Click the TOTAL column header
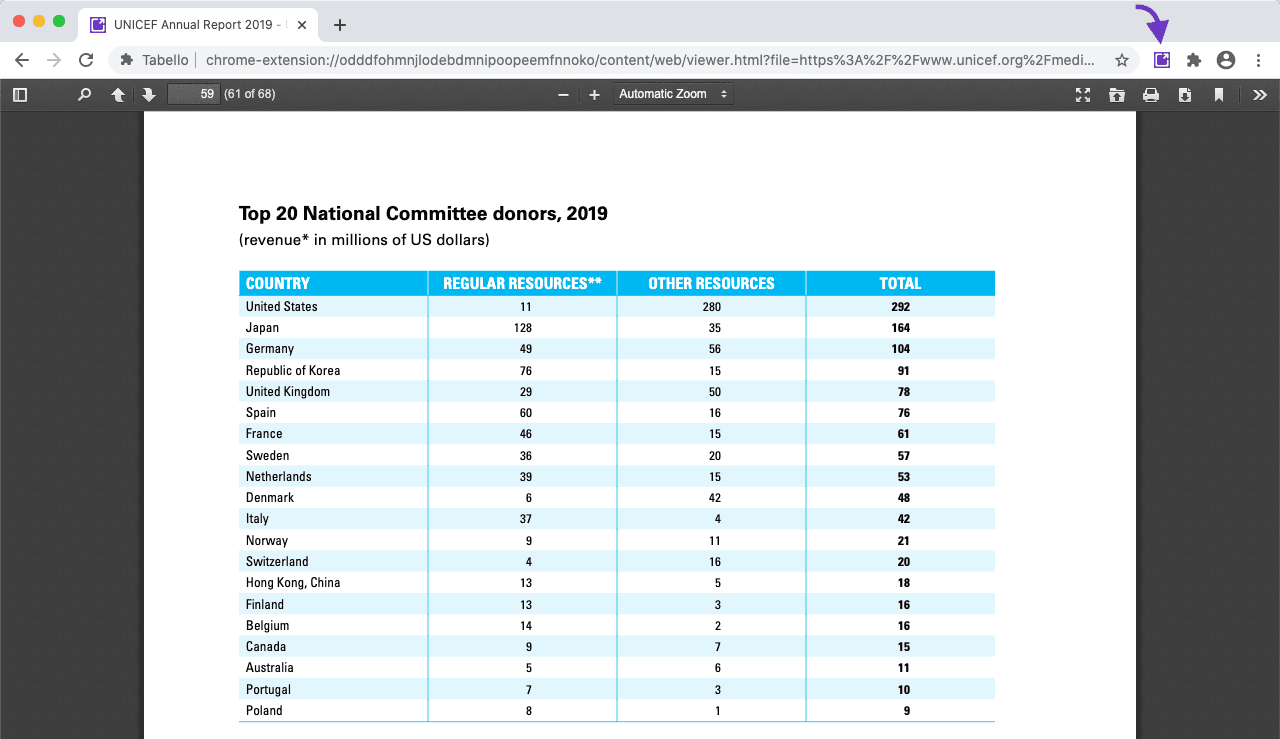 click(x=900, y=283)
